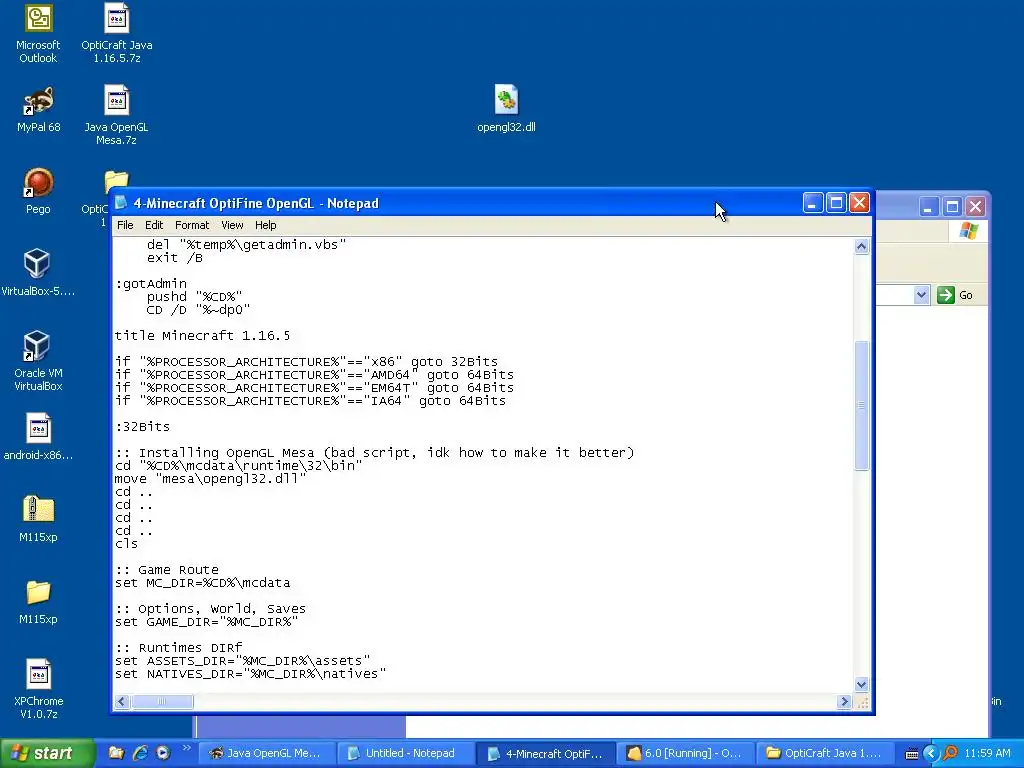The width and height of the screenshot is (1024, 768).
Task: Click the Start button
Action: point(47,753)
